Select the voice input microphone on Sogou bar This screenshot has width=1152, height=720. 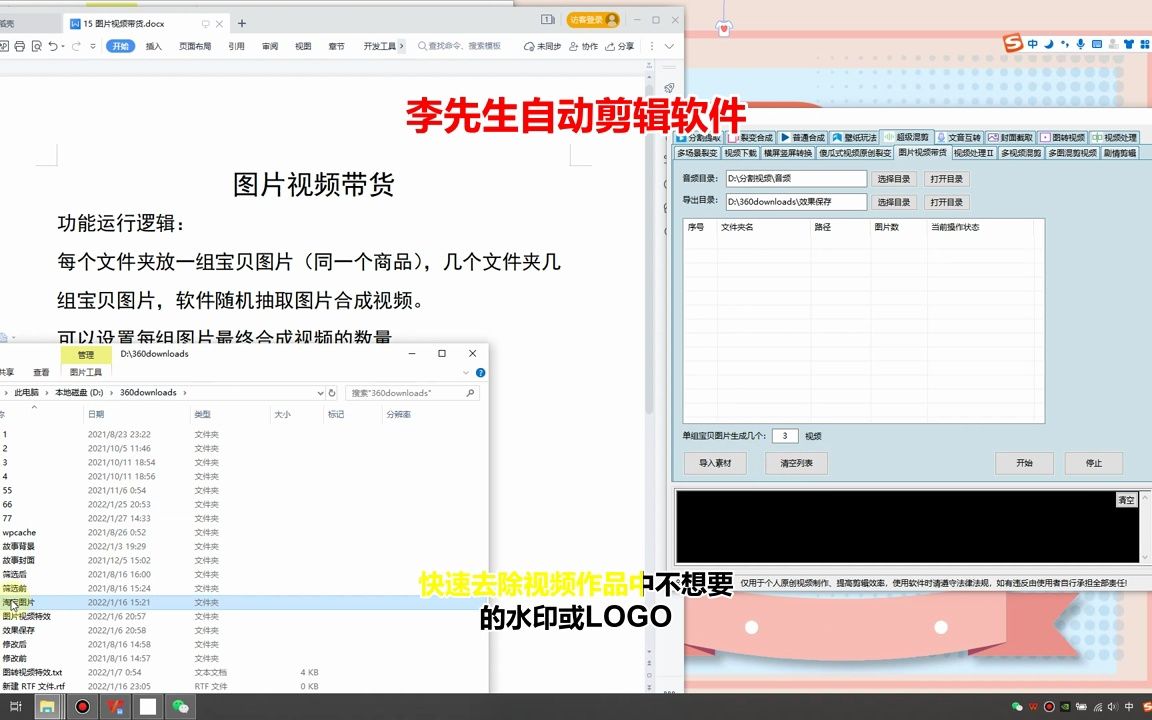[x=1081, y=43]
